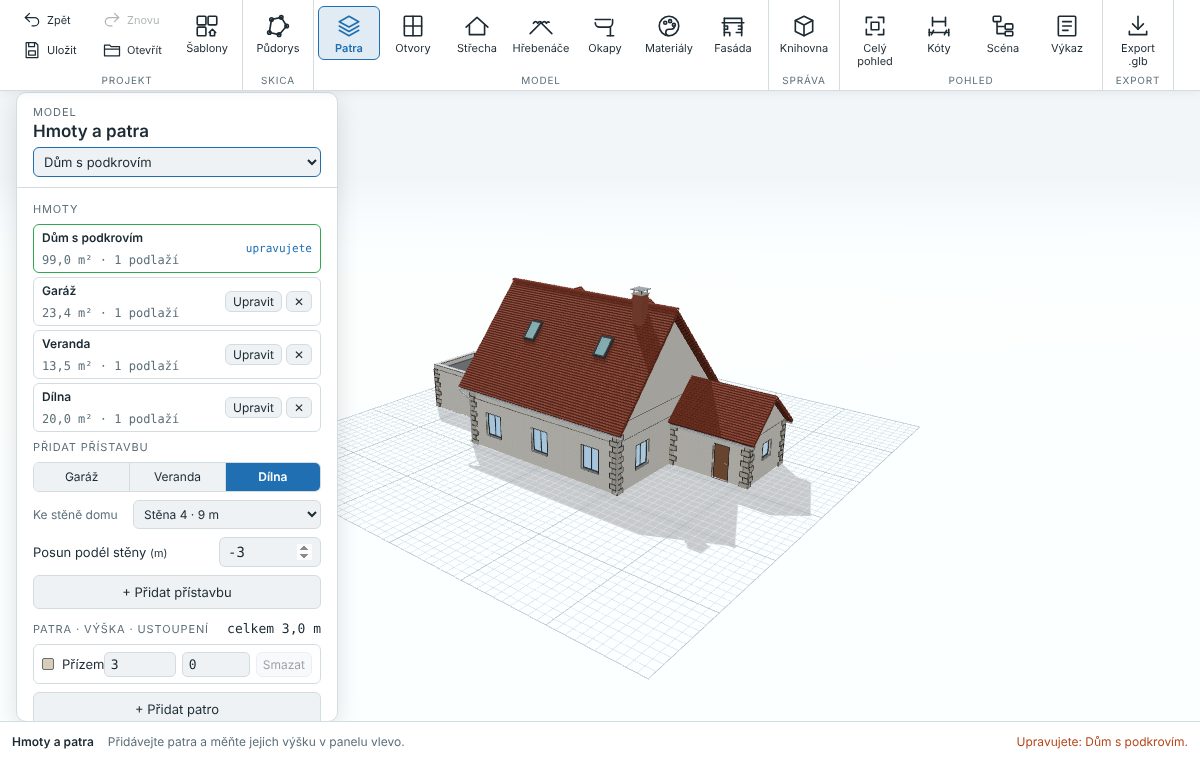
Task: Save the project with Uložit
Action: [x=50, y=50]
